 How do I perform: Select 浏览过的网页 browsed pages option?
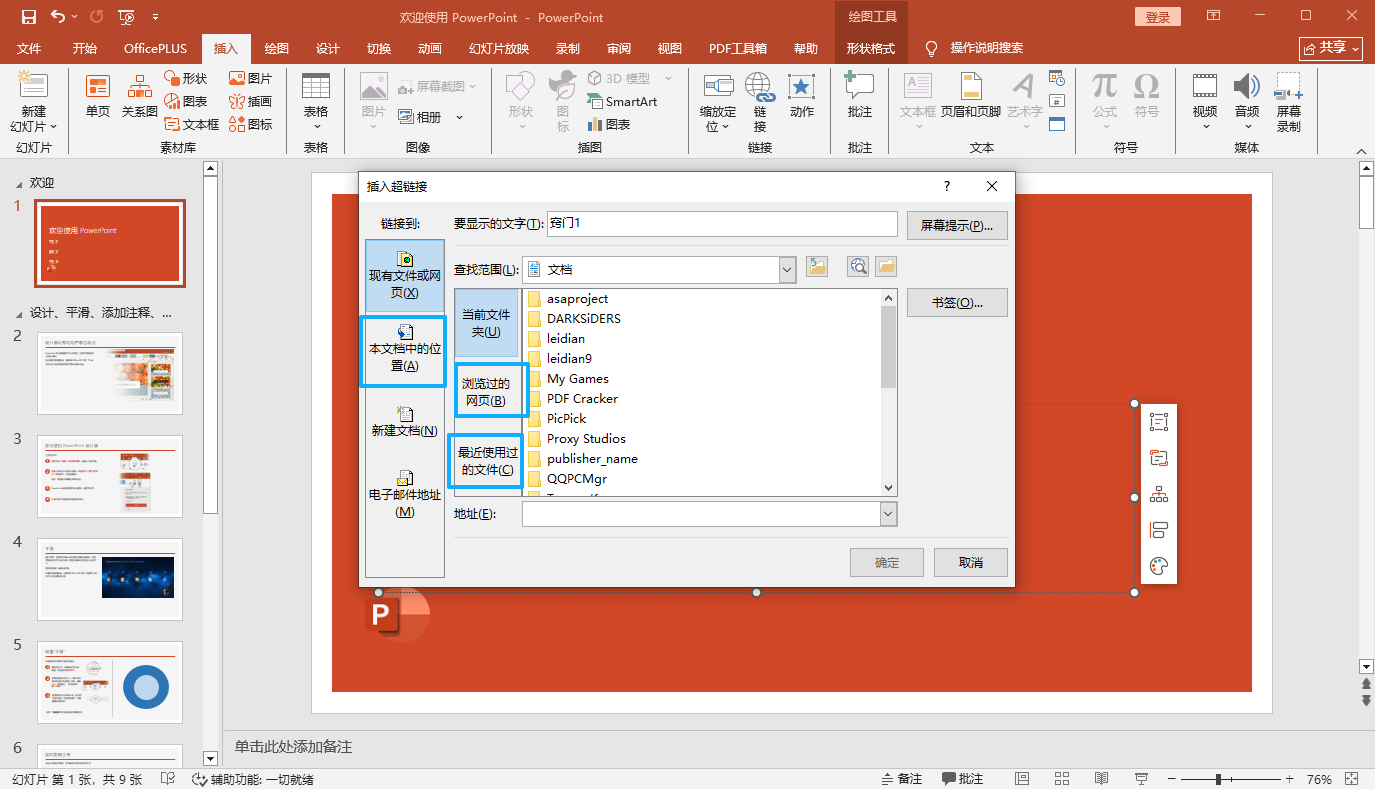tap(486, 391)
